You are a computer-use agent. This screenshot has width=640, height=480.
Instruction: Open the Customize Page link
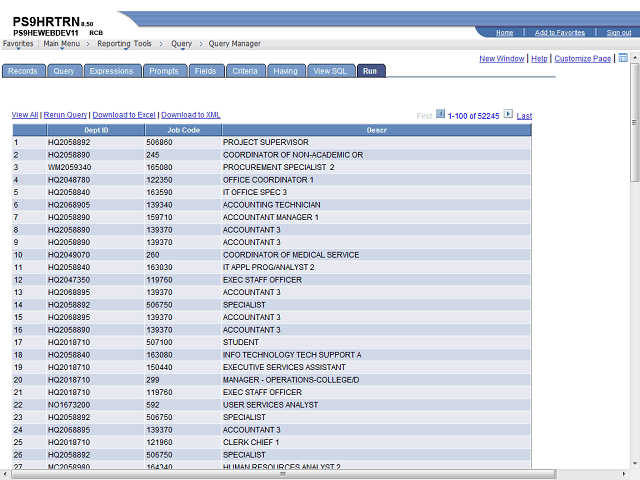tap(582, 59)
